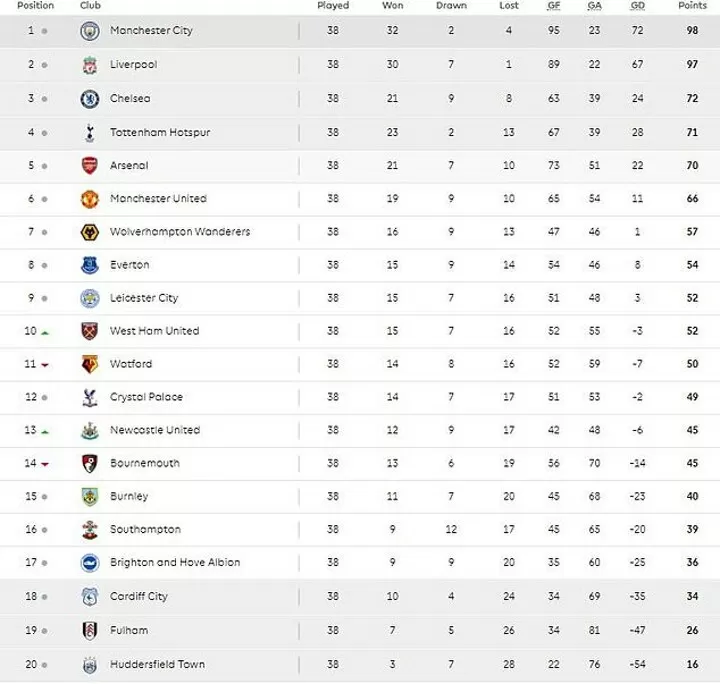Click the Huddersfield Town crest
This screenshot has height=684, width=720.
[x=90, y=665]
